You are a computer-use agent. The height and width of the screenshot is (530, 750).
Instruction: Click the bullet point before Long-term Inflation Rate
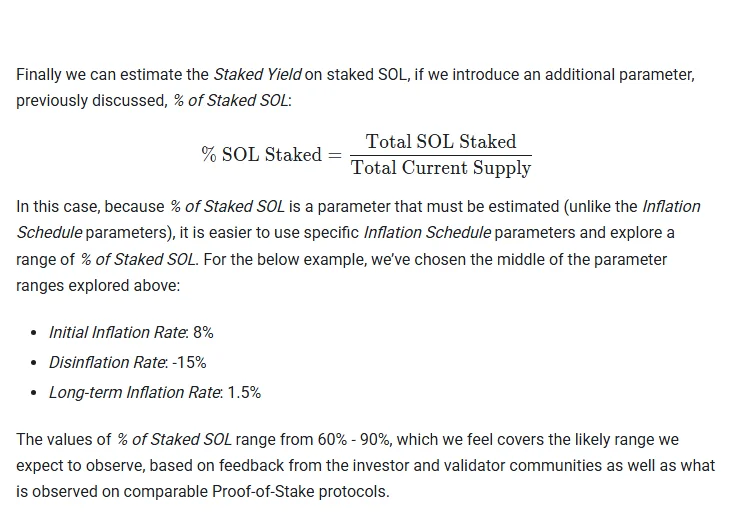click(33, 393)
